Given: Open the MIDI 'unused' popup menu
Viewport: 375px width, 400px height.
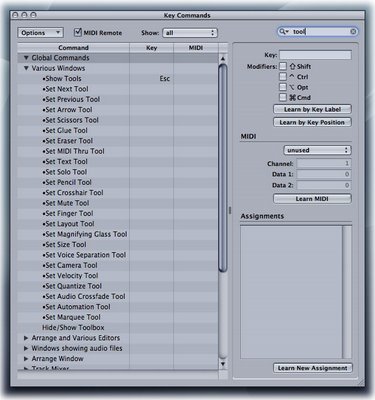Looking at the screenshot, I should pos(317,150).
